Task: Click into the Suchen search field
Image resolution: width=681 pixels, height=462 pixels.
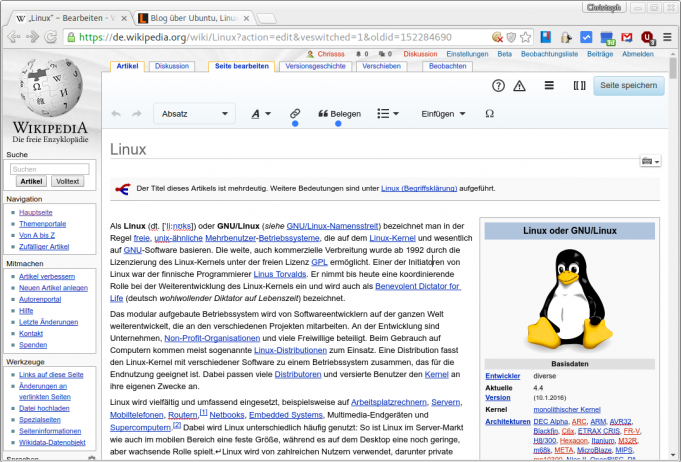Action: coord(50,169)
